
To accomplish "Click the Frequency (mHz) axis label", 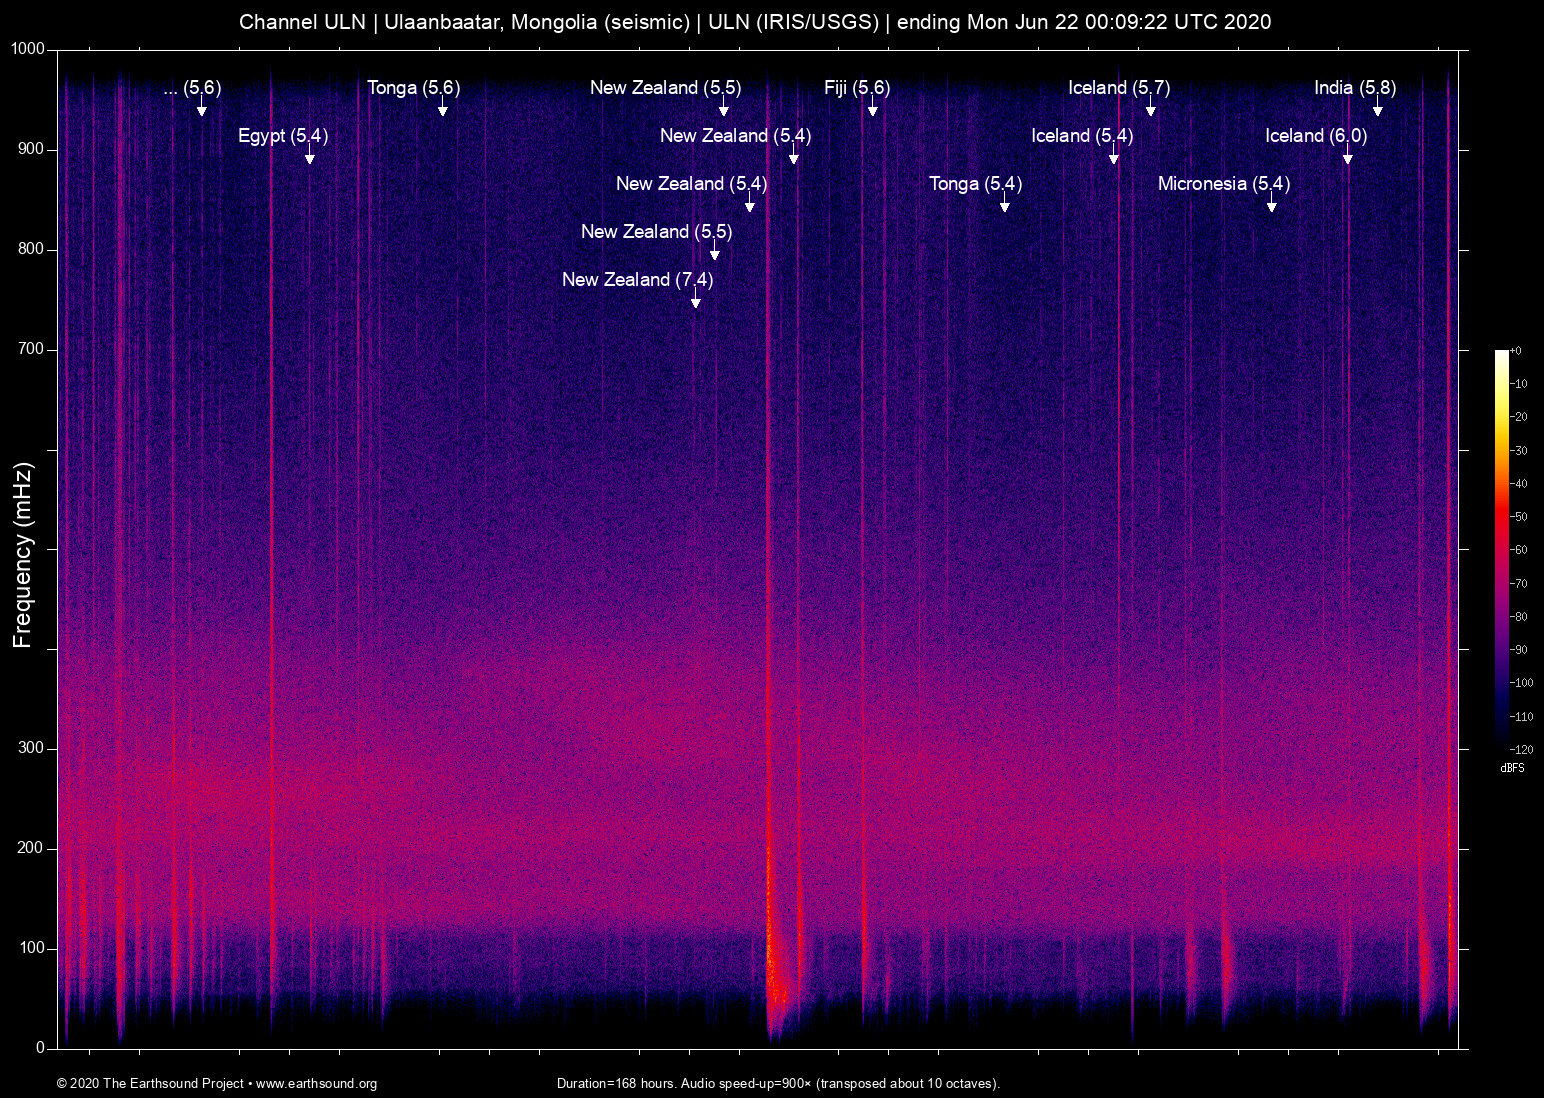I will coord(23,555).
